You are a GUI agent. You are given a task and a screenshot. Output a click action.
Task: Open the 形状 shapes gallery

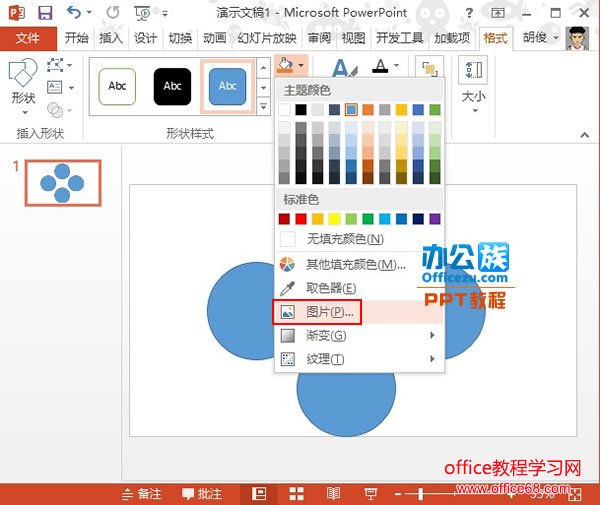coord(23,87)
